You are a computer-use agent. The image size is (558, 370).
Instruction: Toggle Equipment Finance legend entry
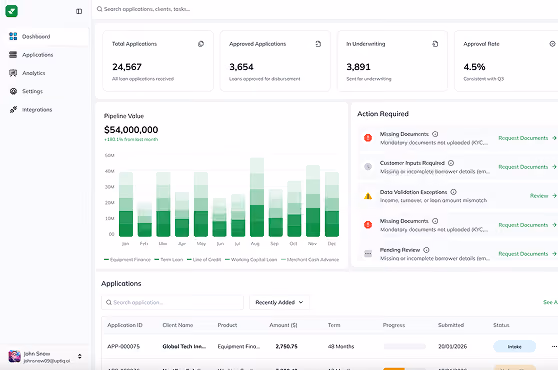coord(127,259)
